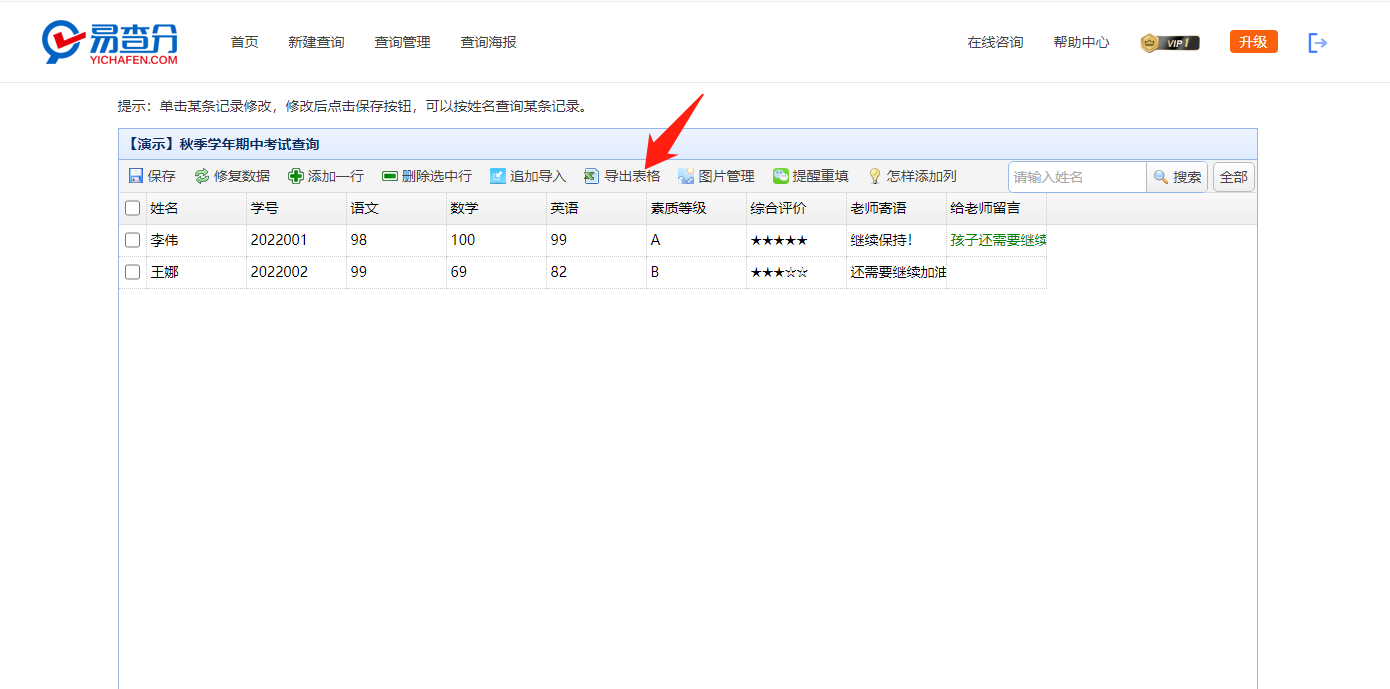
Task: Click 导出表格 to export table
Action: tap(622, 176)
